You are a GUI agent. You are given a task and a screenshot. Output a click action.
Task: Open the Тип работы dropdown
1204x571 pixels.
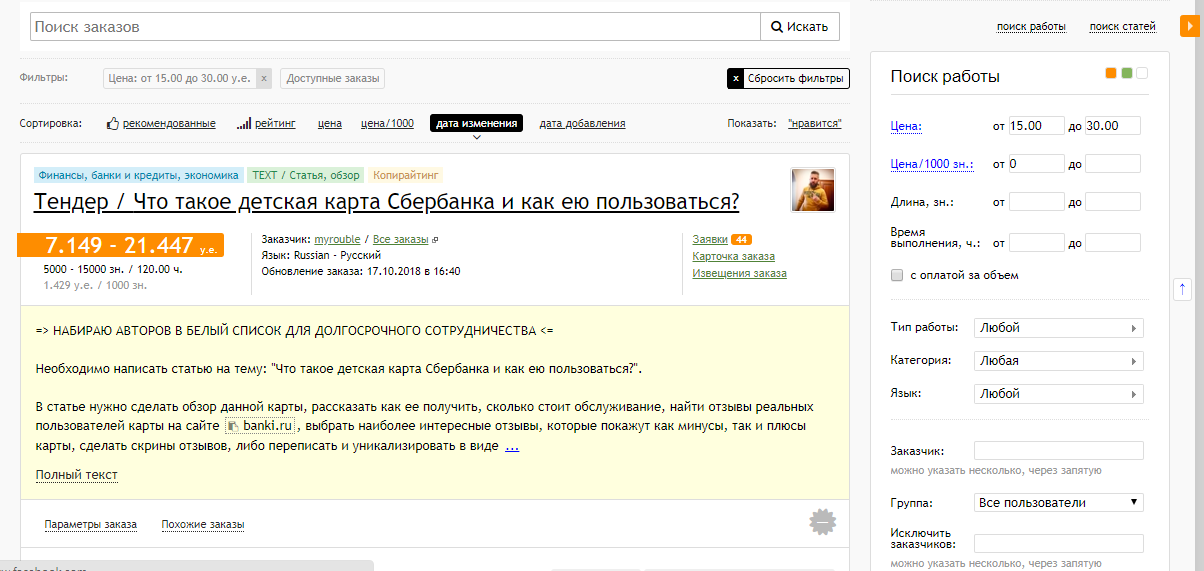point(1058,328)
